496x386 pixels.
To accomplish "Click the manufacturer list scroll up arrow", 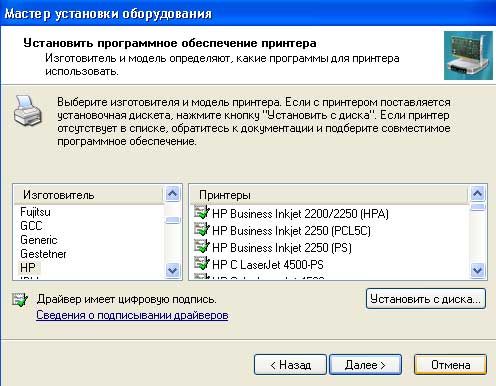I will click(172, 193).
